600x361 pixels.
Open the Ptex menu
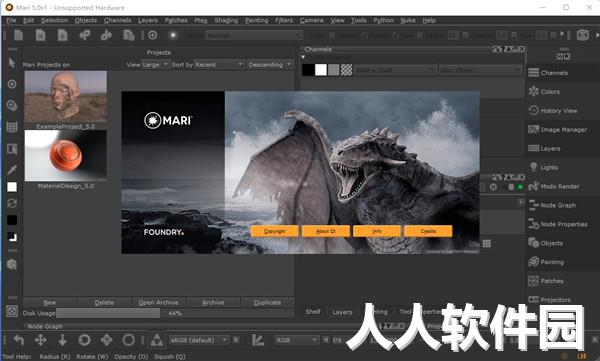[x=201, y=20]
